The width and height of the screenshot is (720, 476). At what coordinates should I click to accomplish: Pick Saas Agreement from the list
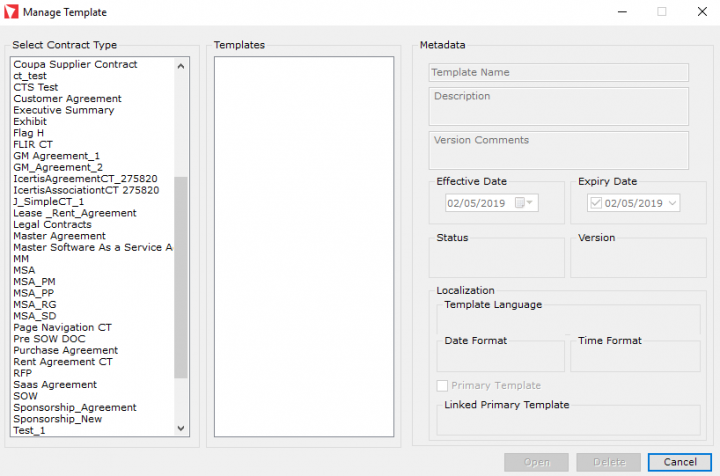55,385
